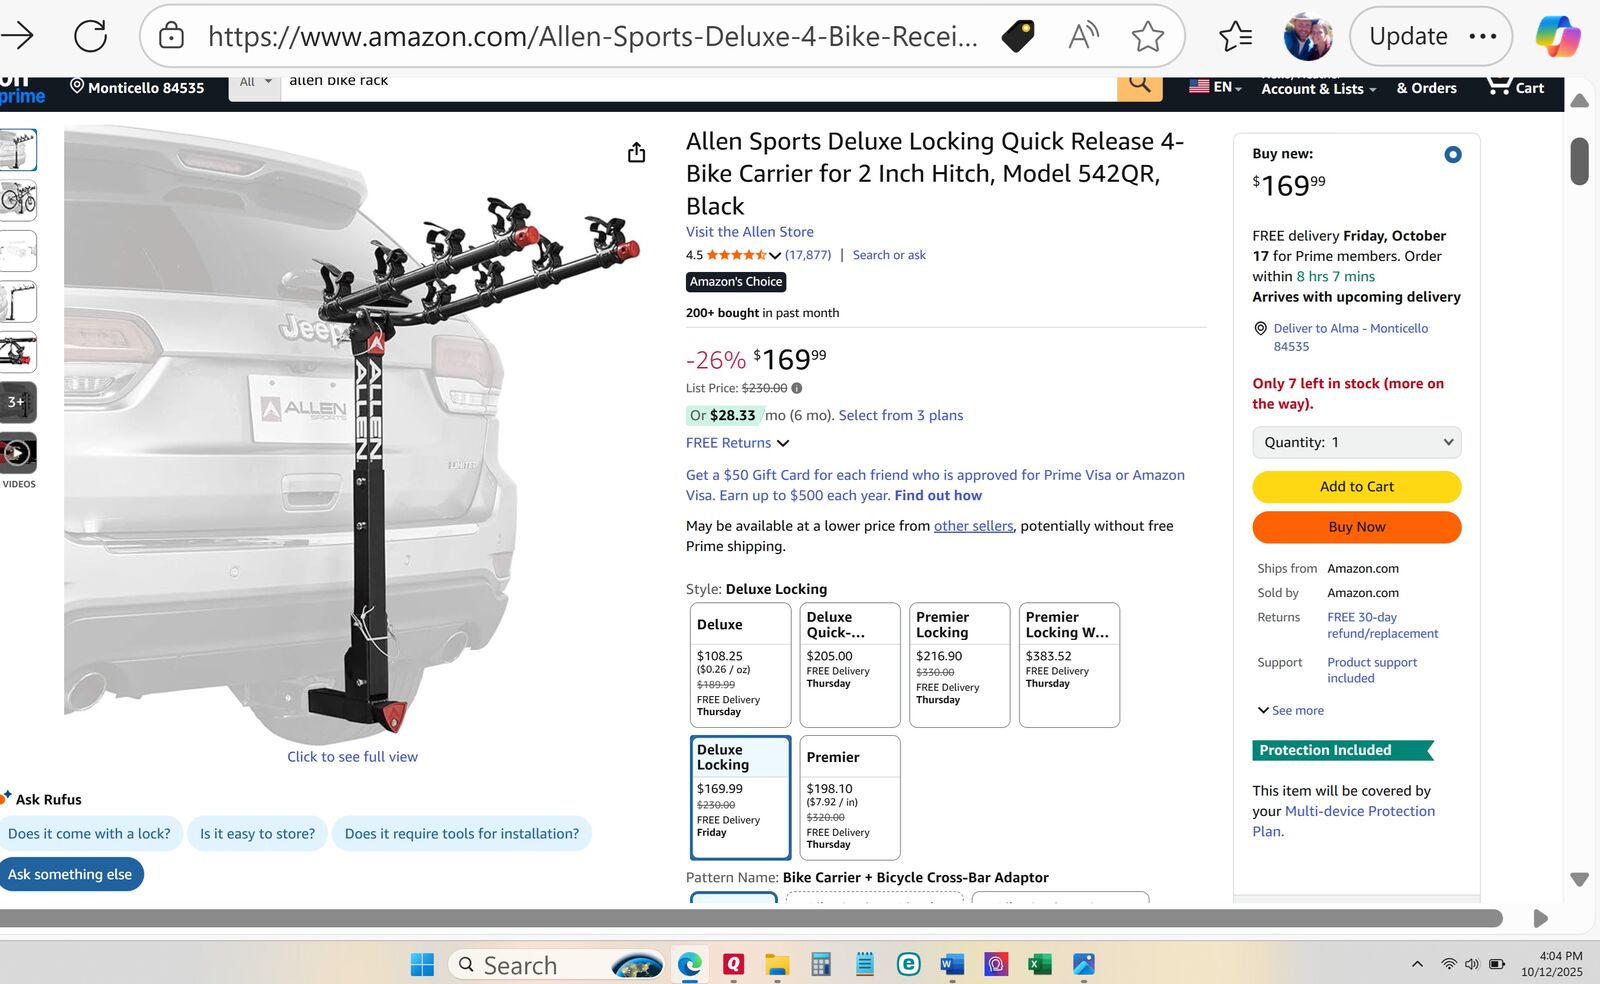Open the Account & Lists menu
This screenshot has width=1600, height=984.
[1318, 88]
